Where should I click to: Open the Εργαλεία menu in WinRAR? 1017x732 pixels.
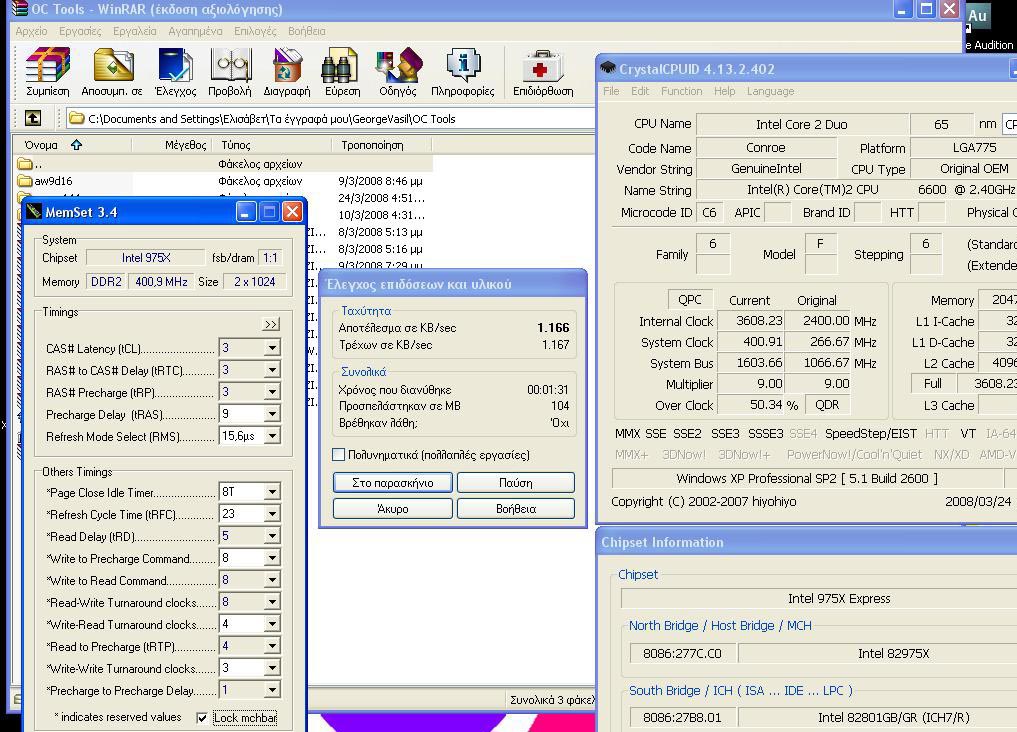[x=134, y=31]
